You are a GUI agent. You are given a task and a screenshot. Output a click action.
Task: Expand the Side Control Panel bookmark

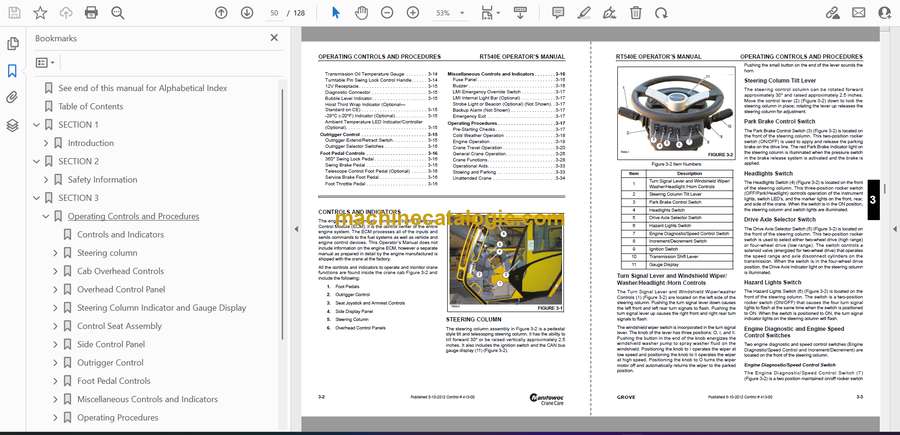(55, 344)
